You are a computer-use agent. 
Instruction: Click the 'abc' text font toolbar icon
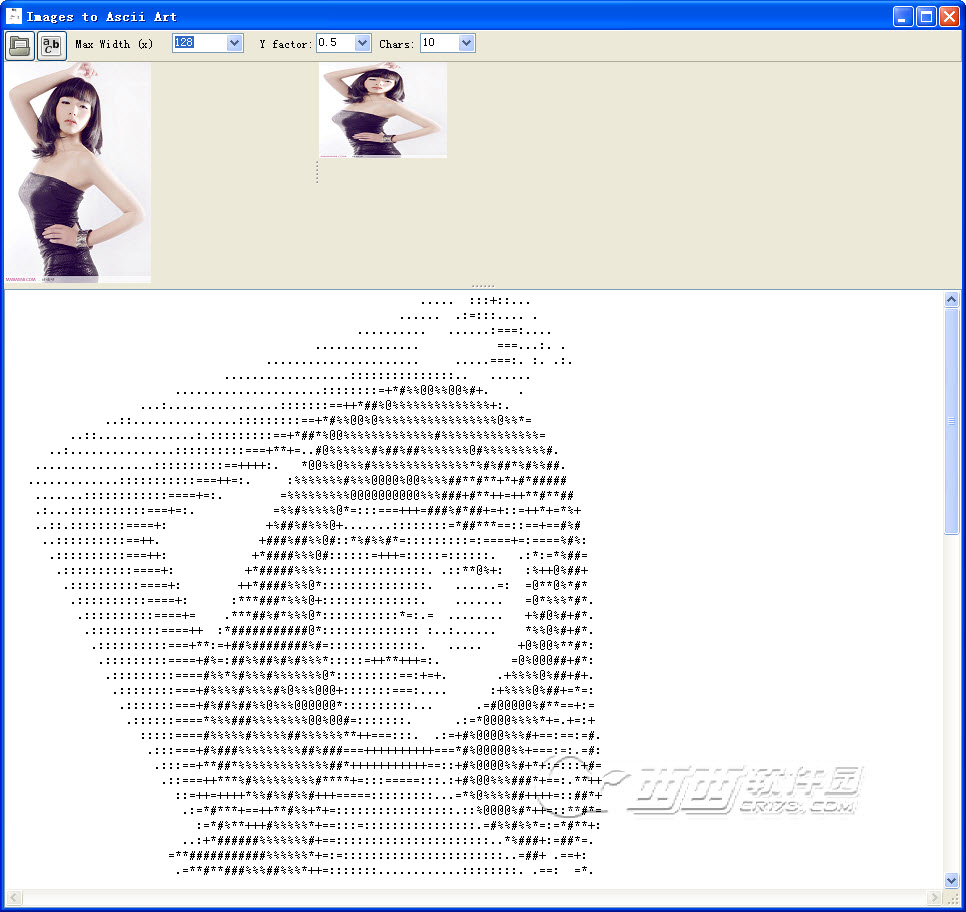(52, 46)
